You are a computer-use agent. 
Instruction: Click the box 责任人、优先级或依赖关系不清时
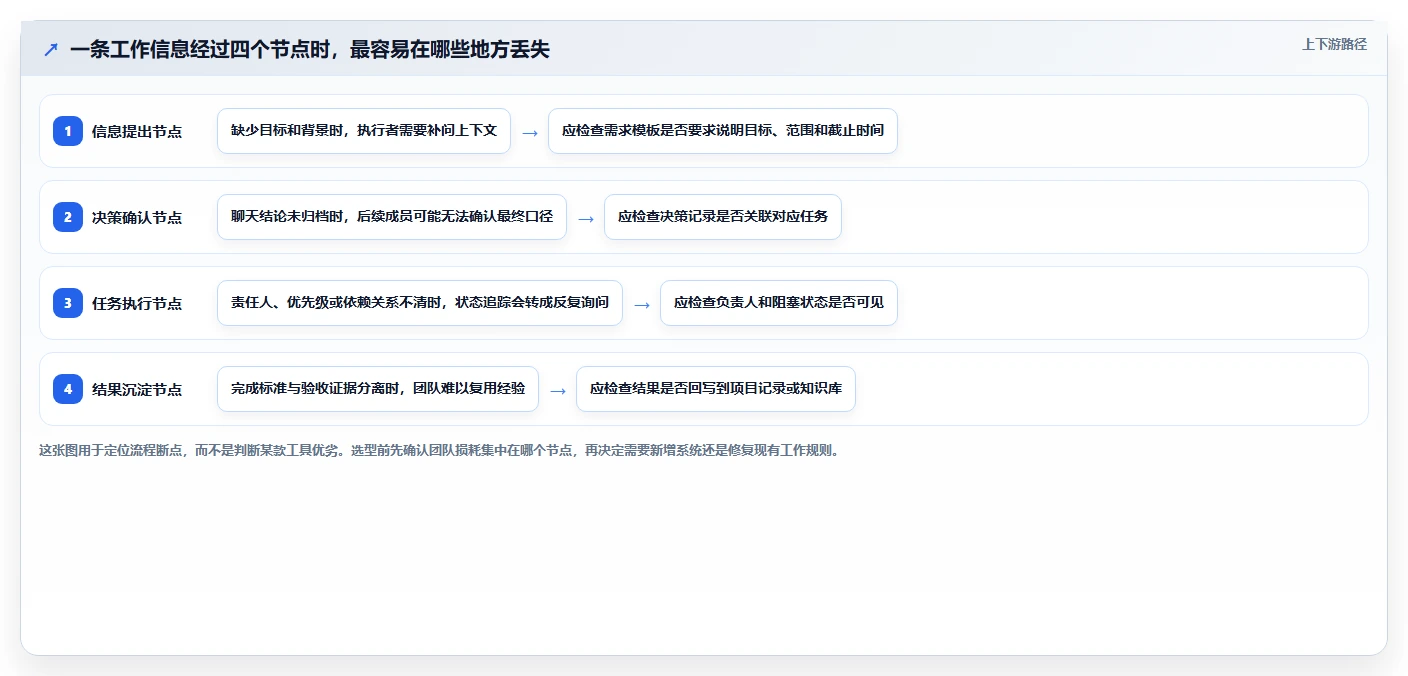point(420,303)
